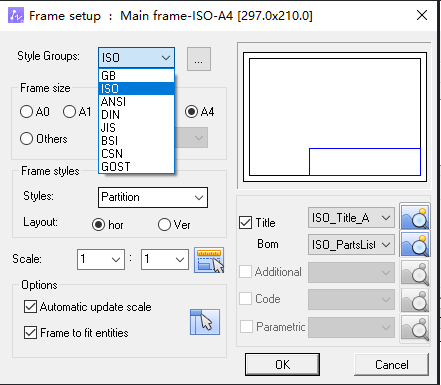The image size is (441, 385).
Task: Click the Parametric preview magnifier icon
Action: [x=415, y=327]
